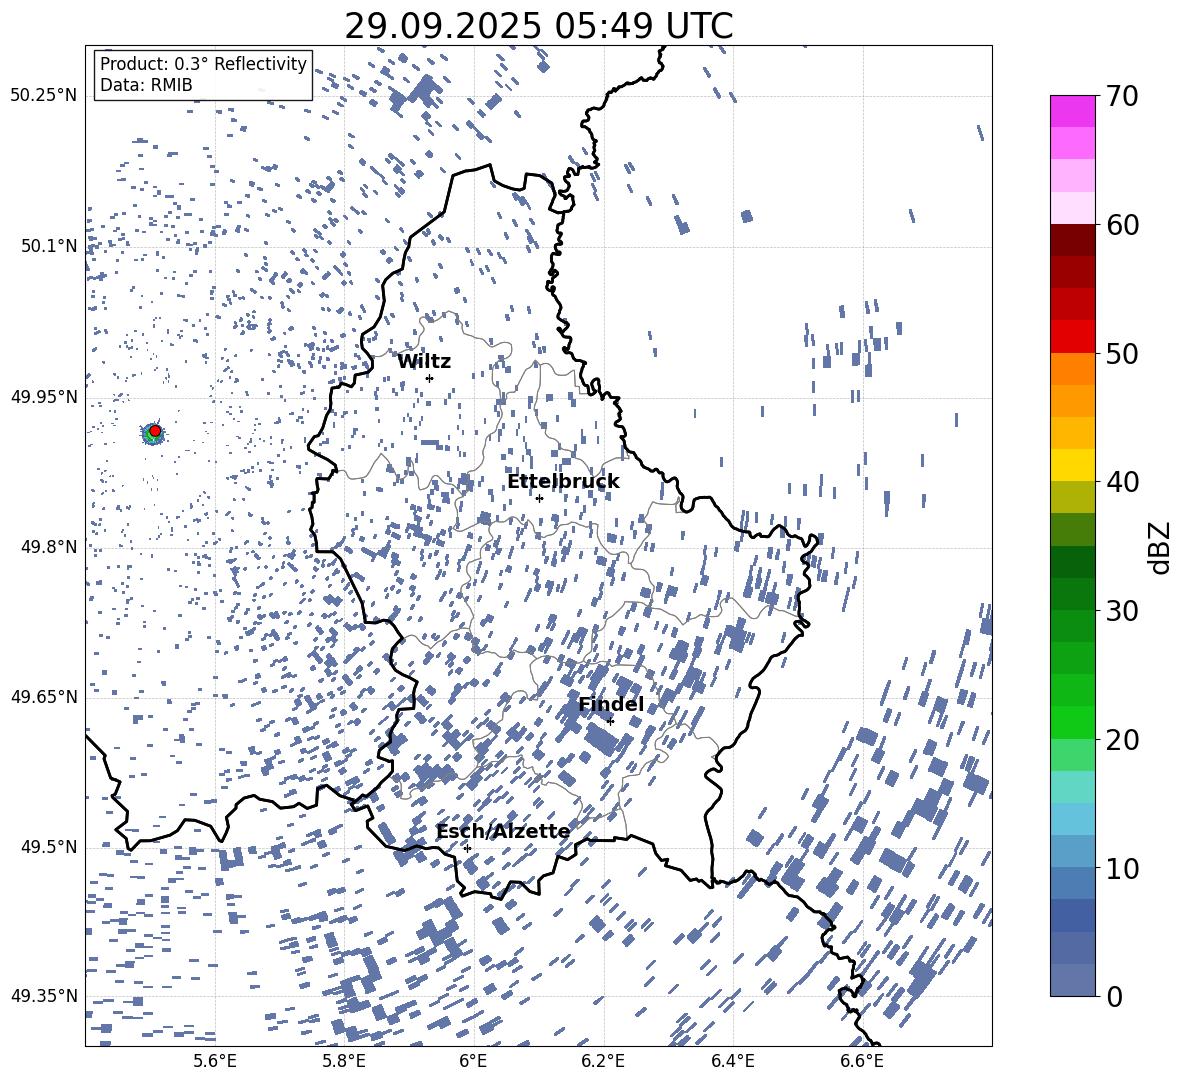Click the cross marker below Wiltz
The image size is (1184, 1081).
pyautogui.click(x=430, y=378)
